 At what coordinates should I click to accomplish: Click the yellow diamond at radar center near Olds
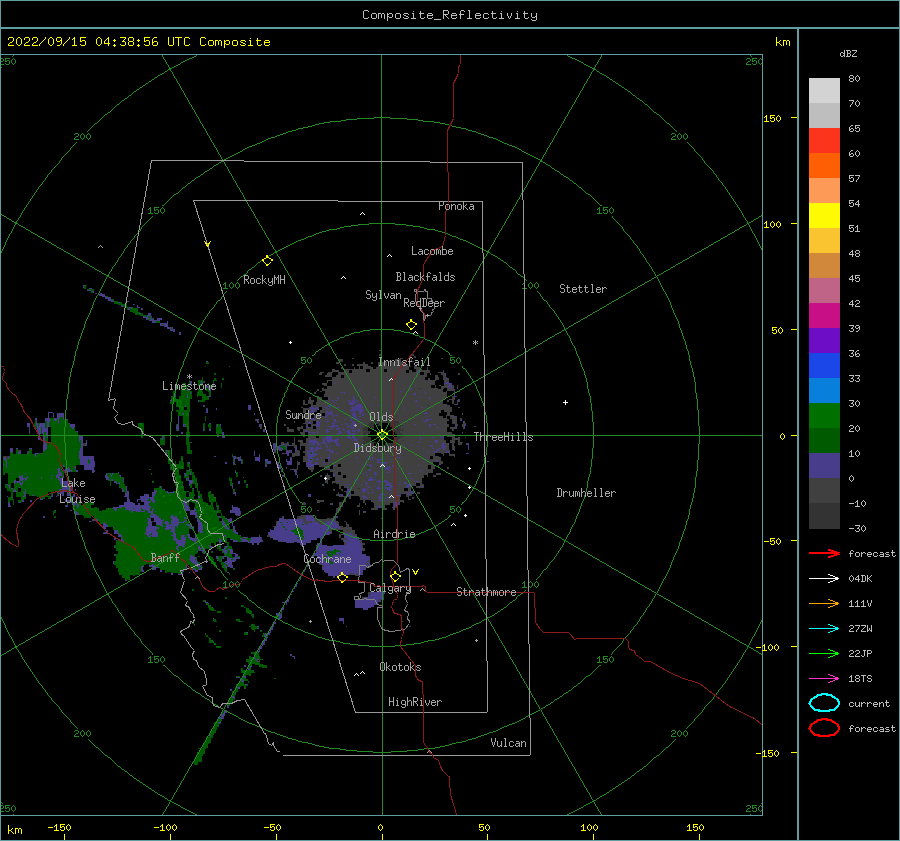(x=382, y=435)
